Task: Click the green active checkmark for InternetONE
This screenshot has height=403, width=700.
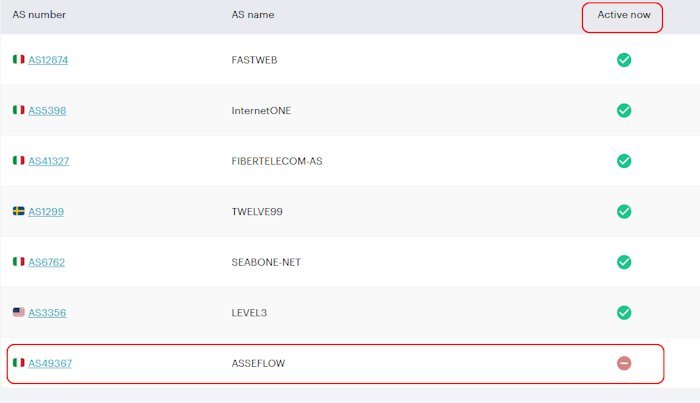Action: [624, 110]
